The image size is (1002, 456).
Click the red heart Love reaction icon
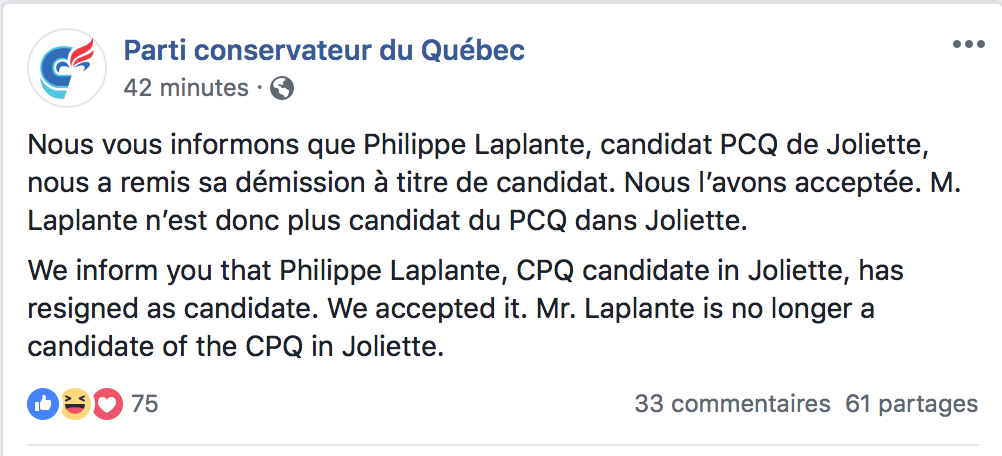click(x=107, y=404)
